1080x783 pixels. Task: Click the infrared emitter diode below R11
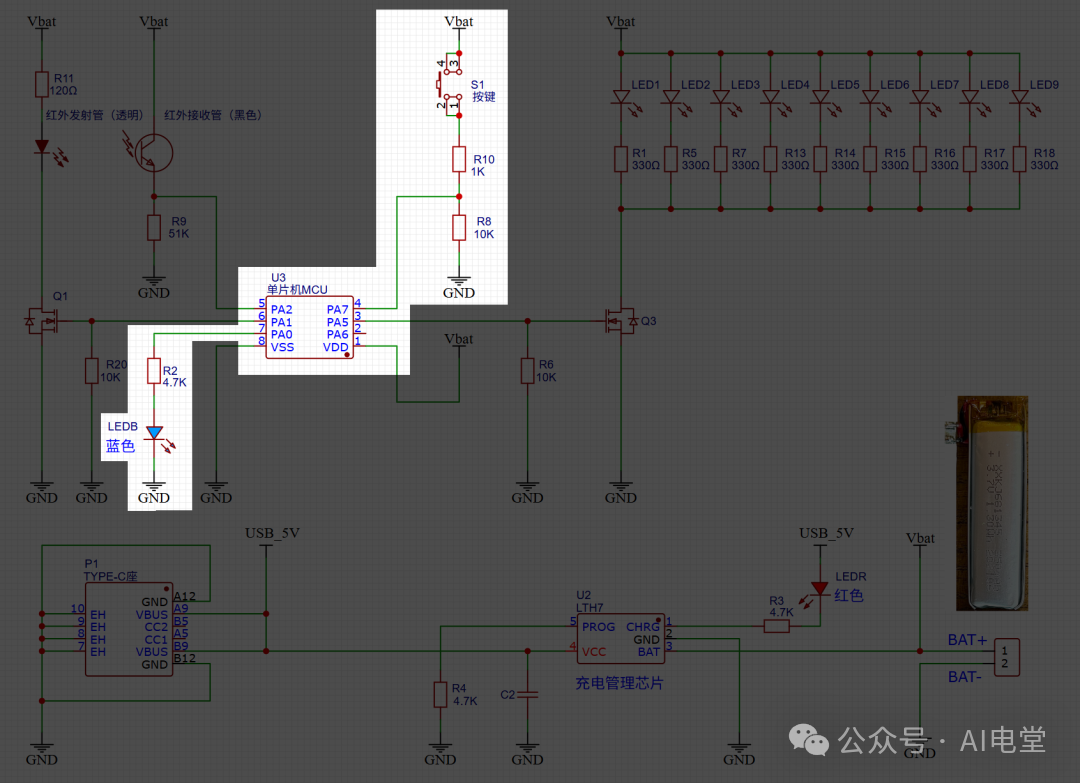[x=42, y=146]
